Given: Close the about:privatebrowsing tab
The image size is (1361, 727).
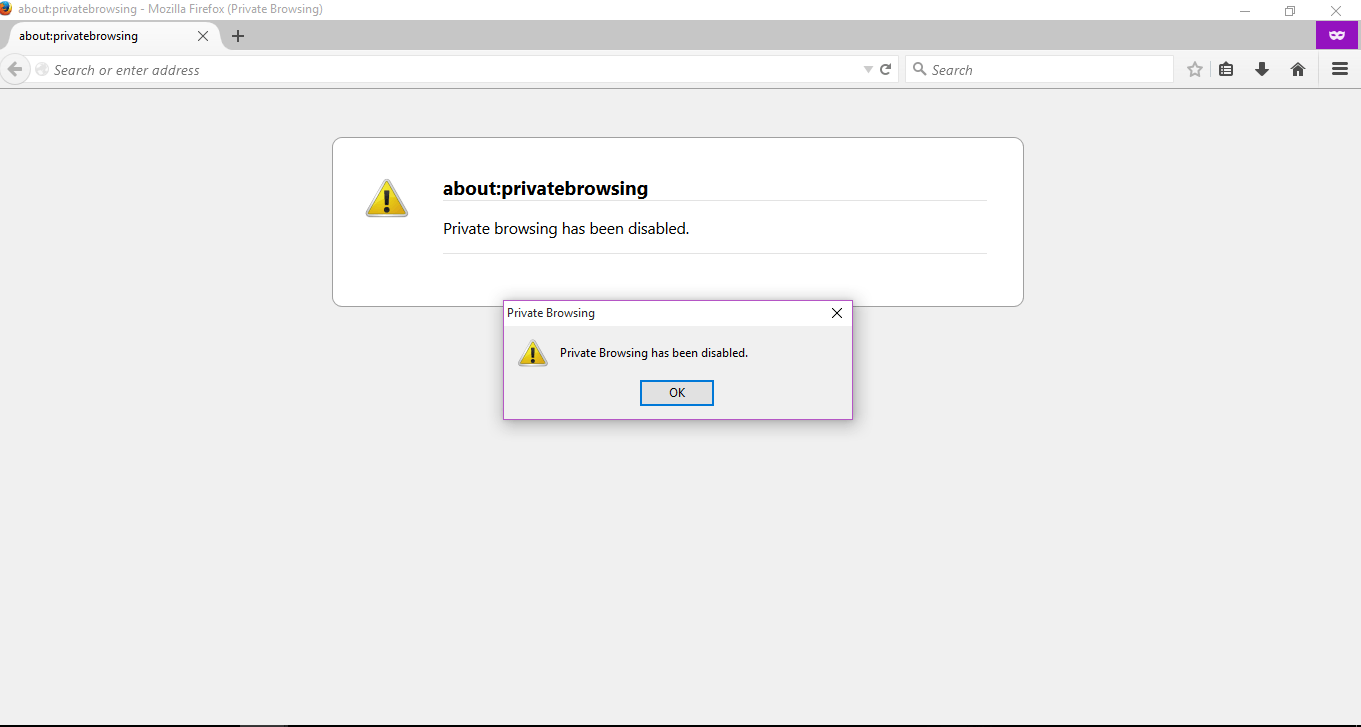Looking at the screenshot, I should click(203, 36).
